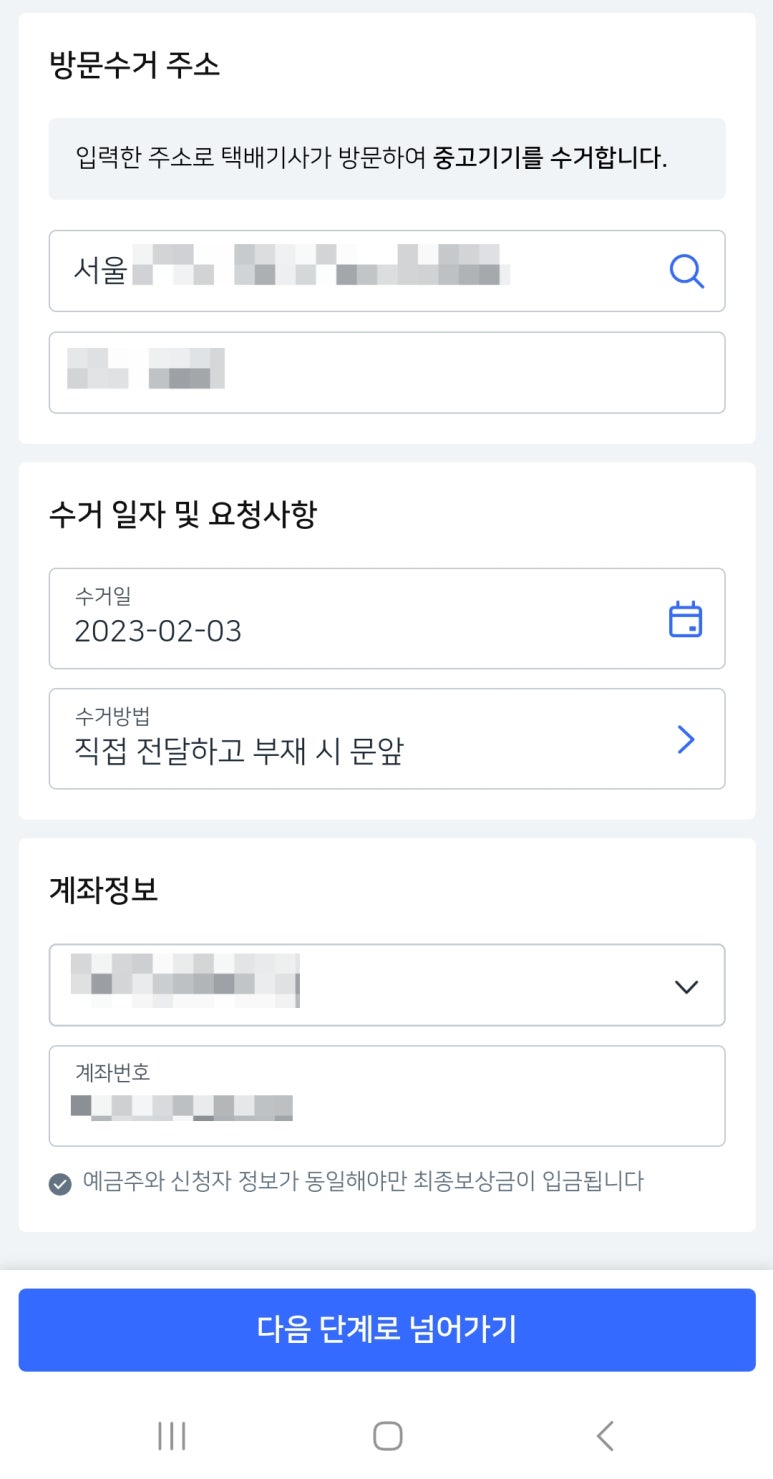Viewport: 773px width, 1479px height.
Task: Click the 최종보상금 deposit notice text
Action: pyautogui.click(x=363, y=1182)
